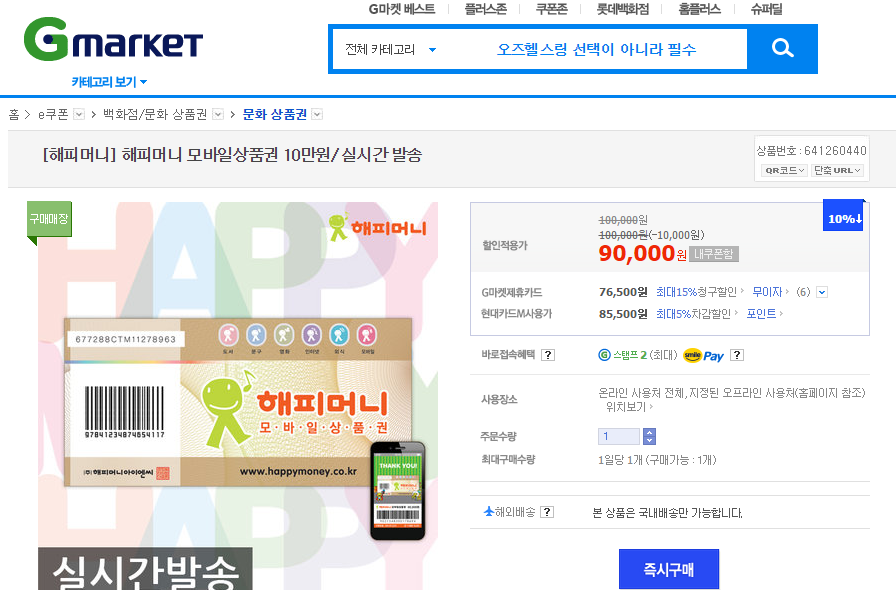The width and height of the screenshot is (896, 590).
Task: Open the 전체 카테고리 dropdown
Action: click(391, 49)
